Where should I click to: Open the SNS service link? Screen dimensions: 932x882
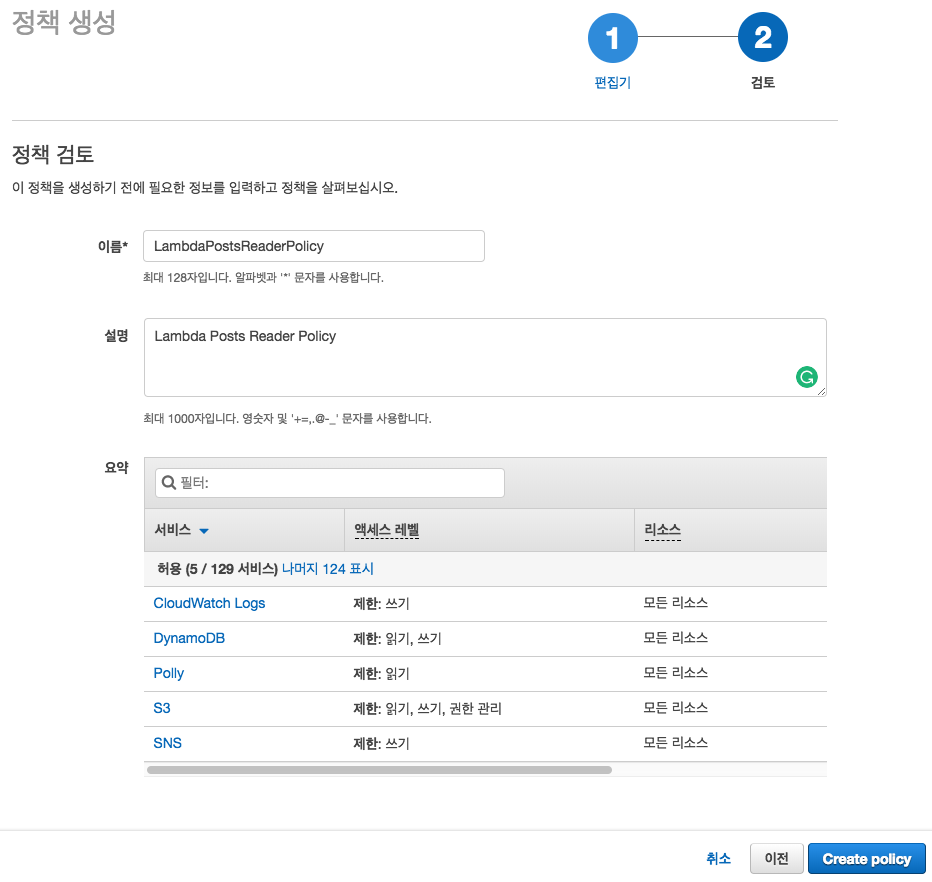click(168, 743)
